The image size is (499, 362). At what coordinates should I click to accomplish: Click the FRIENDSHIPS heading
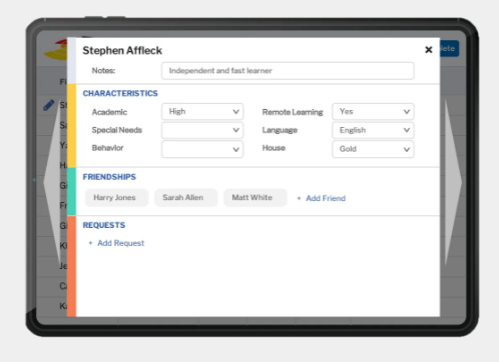[x=109, y=177]
